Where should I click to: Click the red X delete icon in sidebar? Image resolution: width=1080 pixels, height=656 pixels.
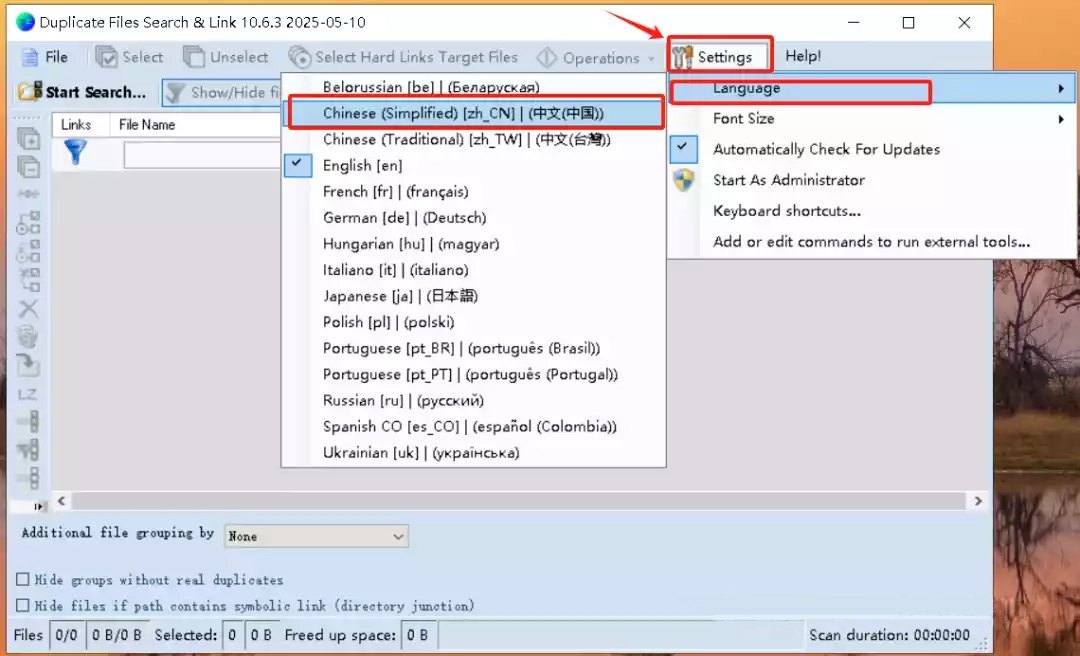click(x=28, y=309)
